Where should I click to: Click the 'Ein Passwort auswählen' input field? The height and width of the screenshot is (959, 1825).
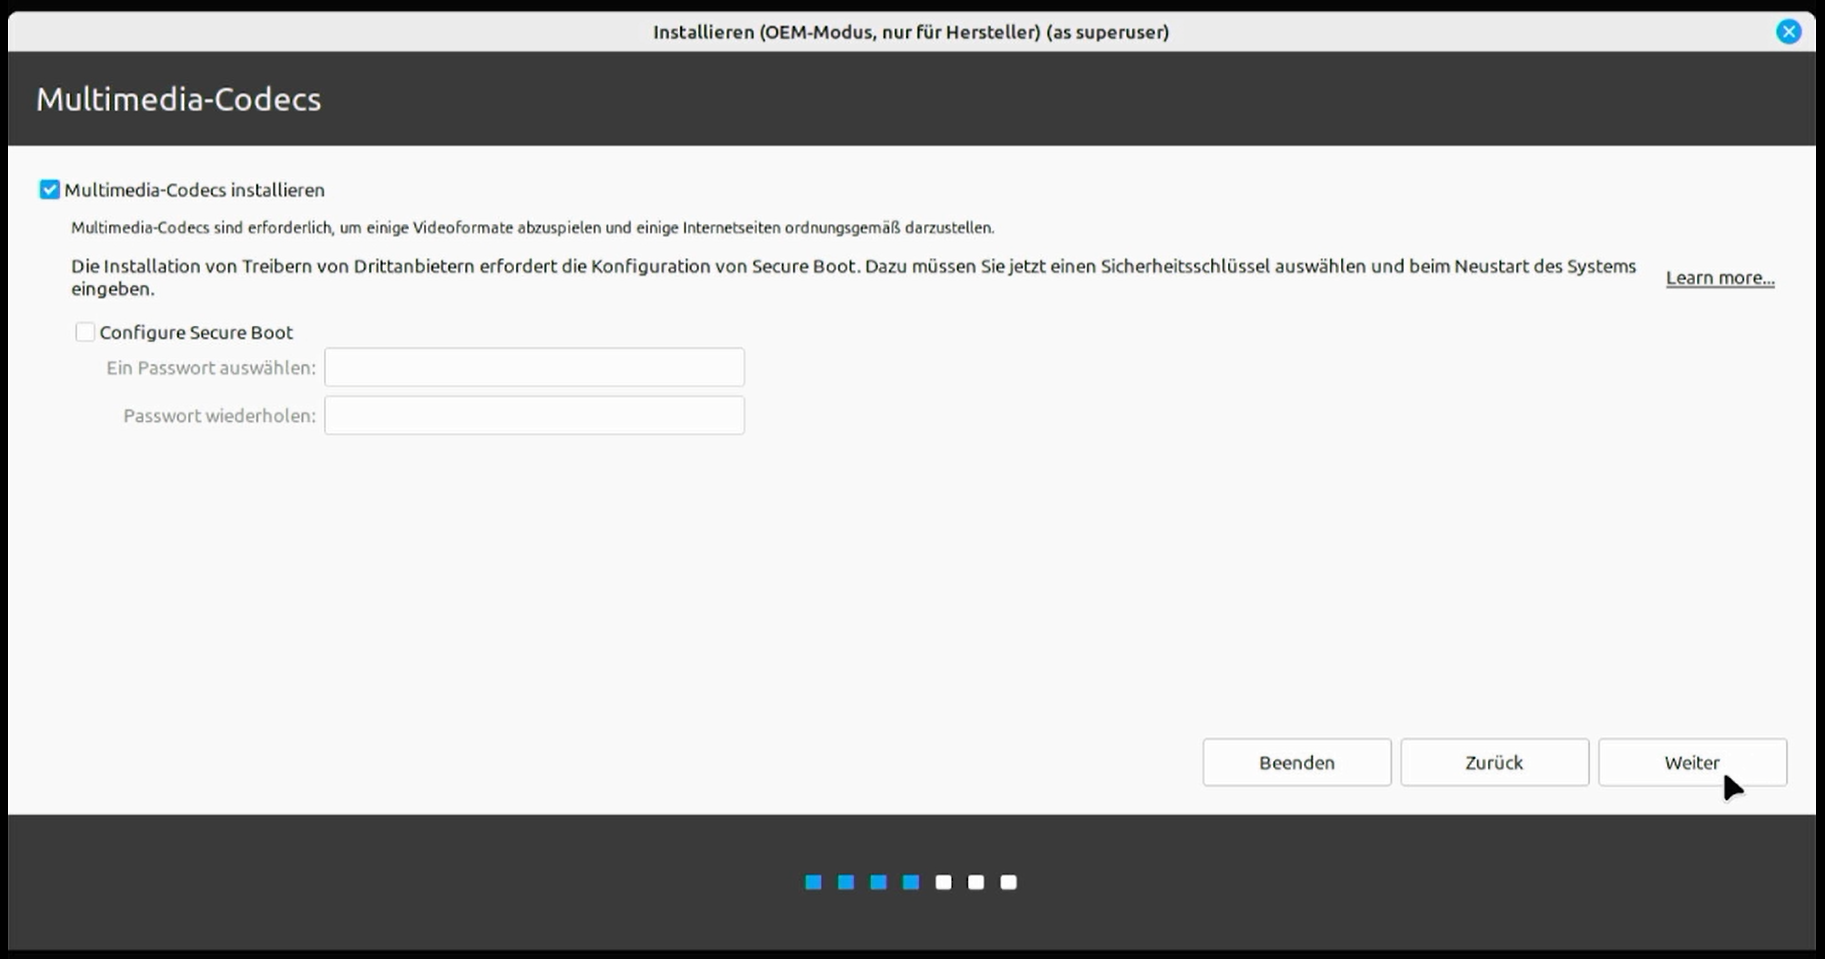click(x=534, y=367)
